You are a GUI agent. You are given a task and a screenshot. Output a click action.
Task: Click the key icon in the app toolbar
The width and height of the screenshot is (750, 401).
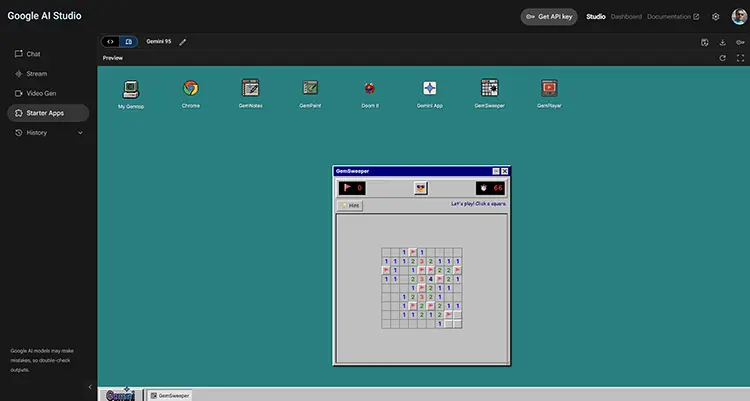pyautogui.click(x=740, y=43)
